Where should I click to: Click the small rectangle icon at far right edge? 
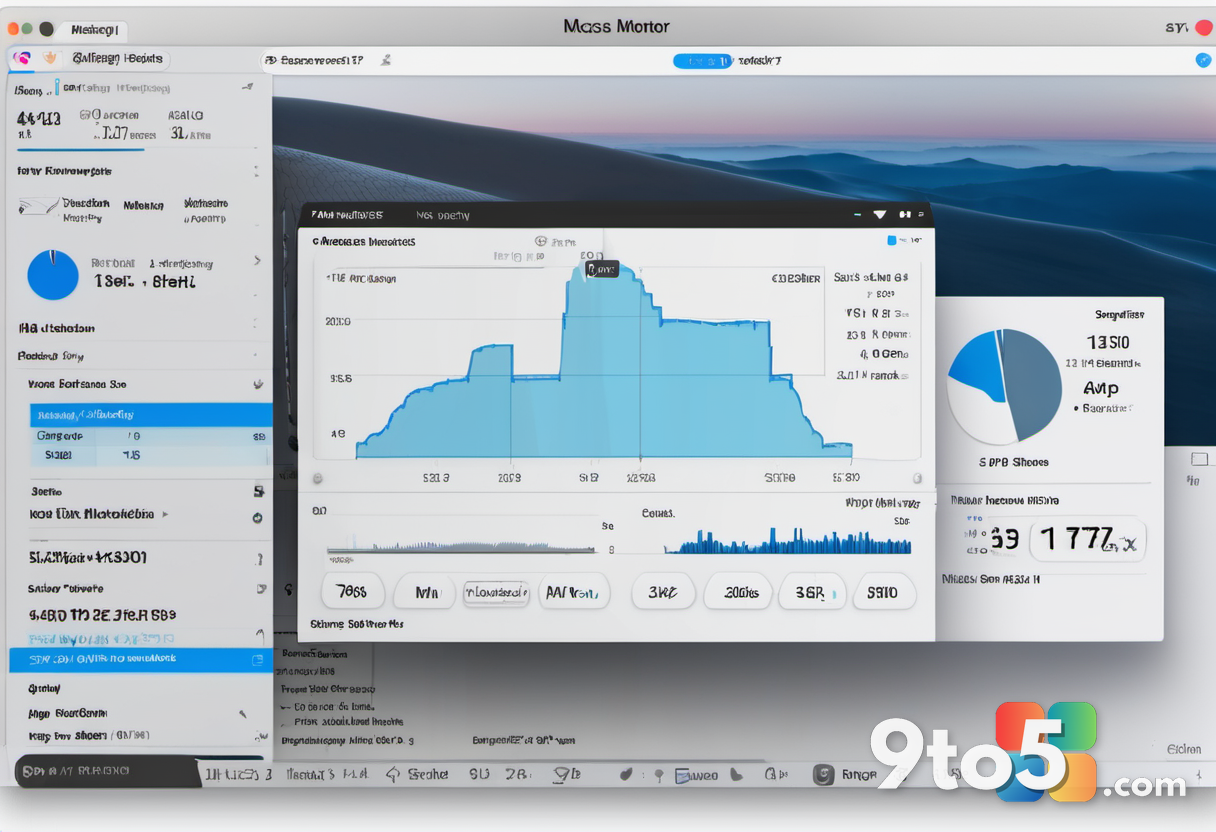point(1200,459)
